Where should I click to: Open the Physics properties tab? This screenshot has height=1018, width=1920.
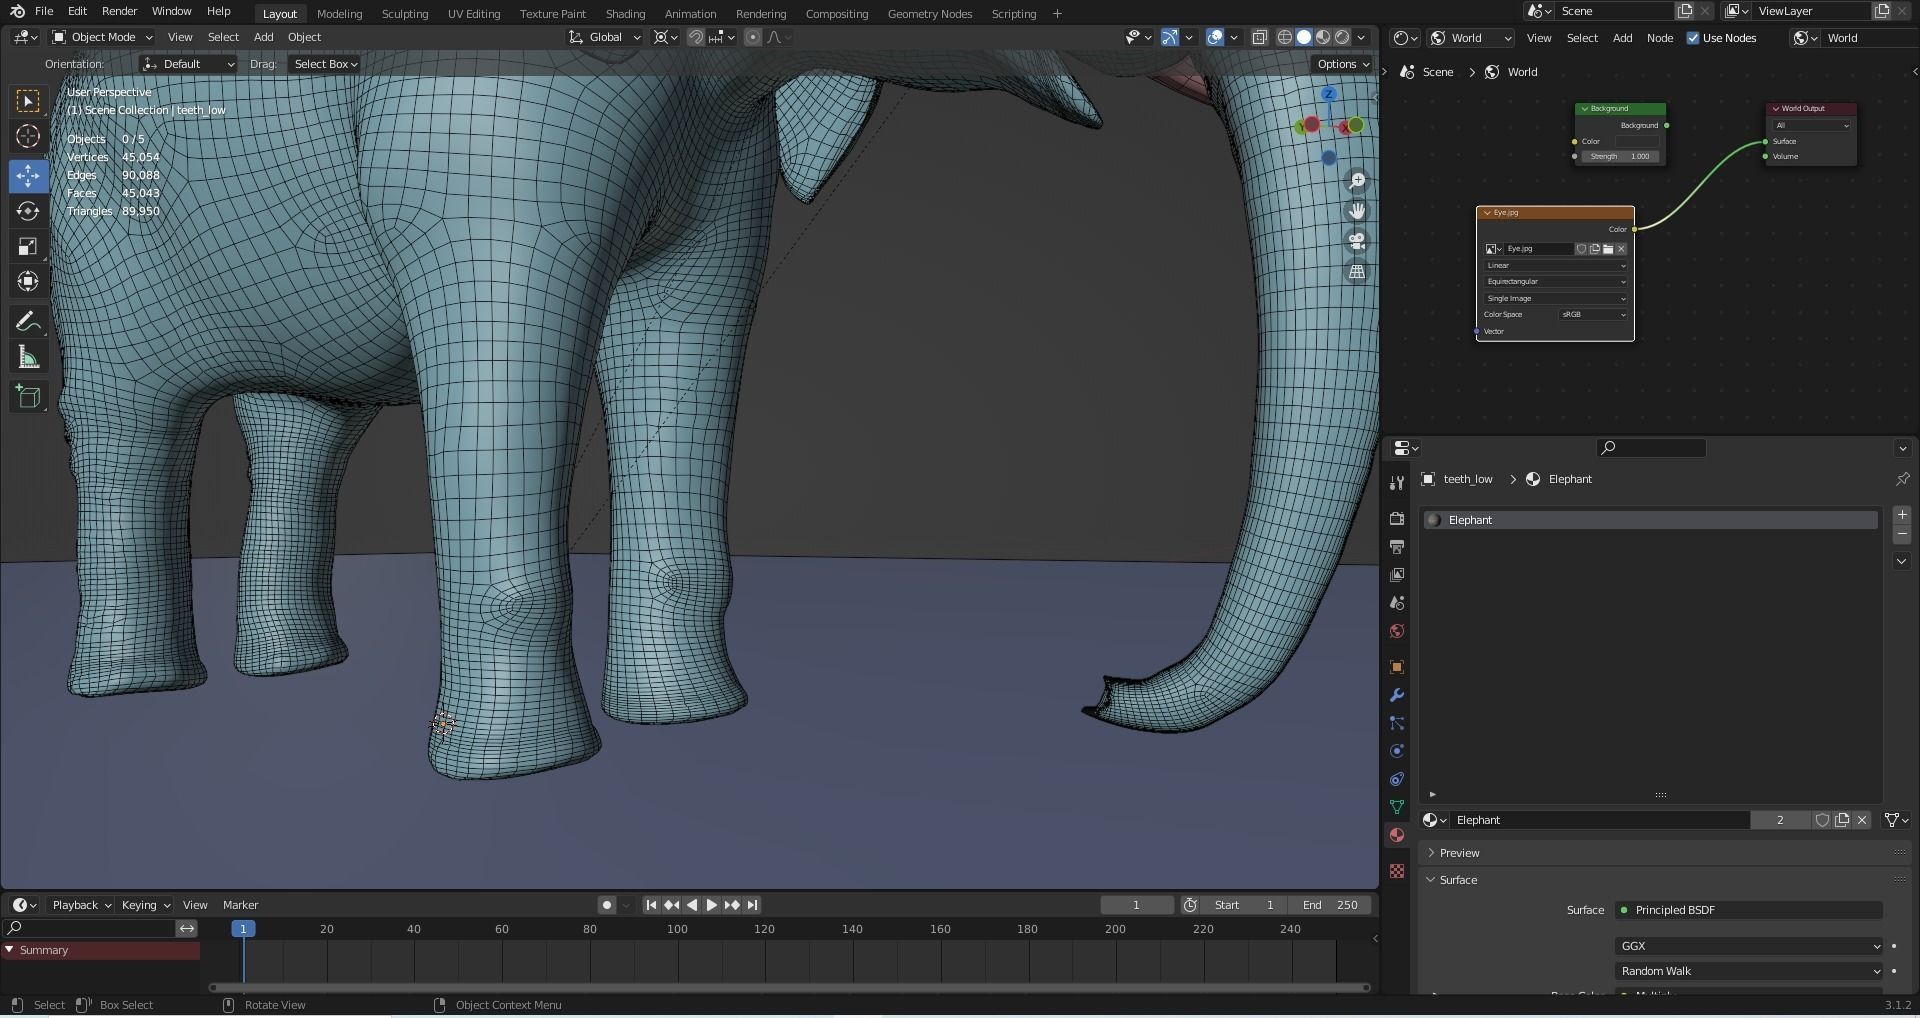coord(1397,751)
